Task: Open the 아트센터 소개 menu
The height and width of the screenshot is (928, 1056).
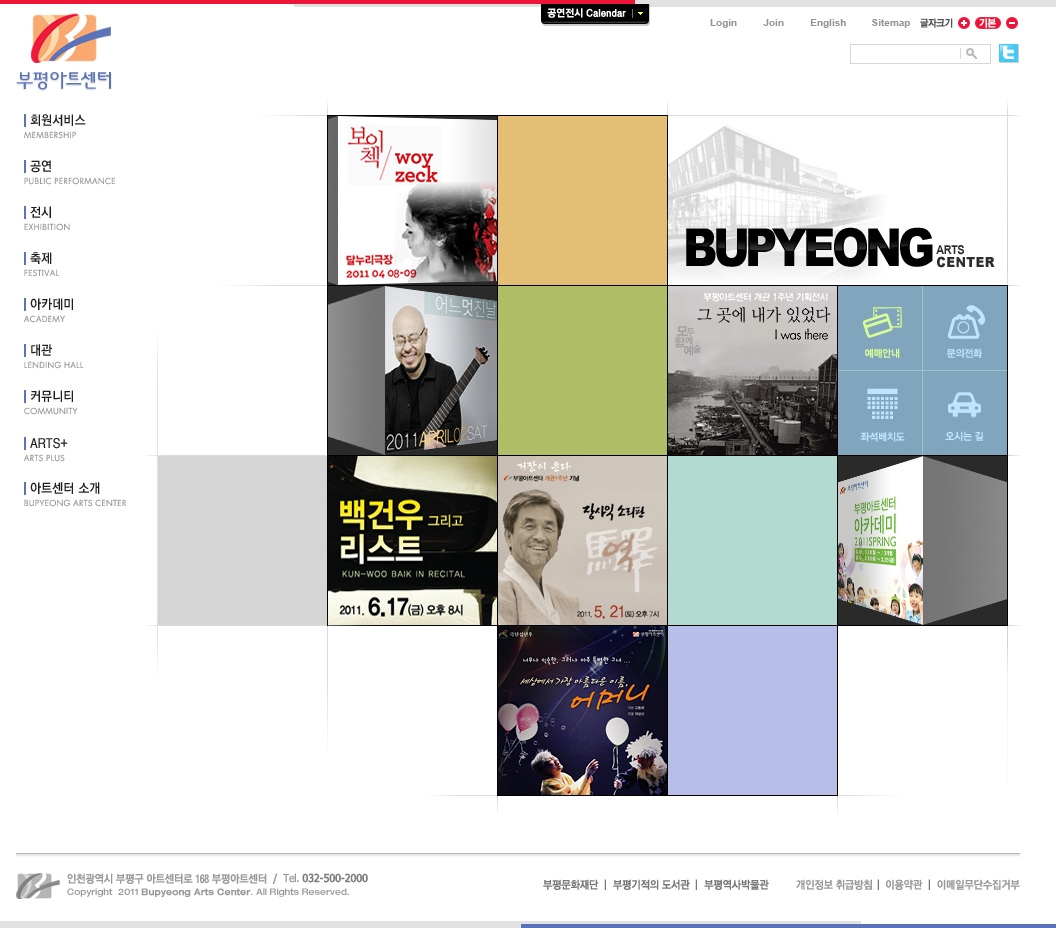Action: [75, 494]
